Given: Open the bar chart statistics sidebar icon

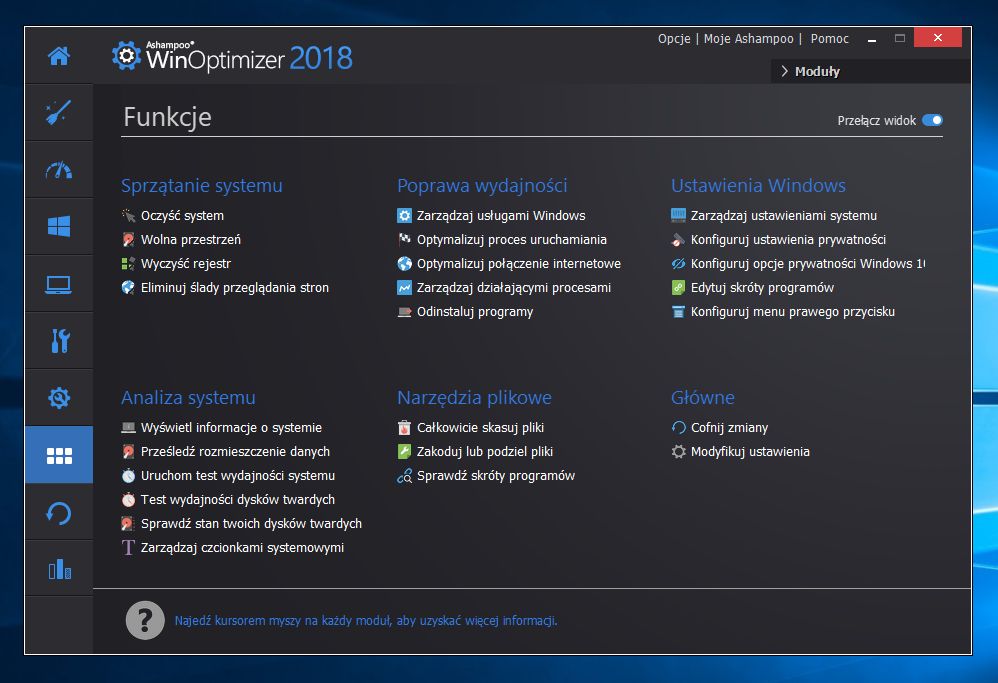Looking at the screenshot, I should pyautogui.click(x=60, y=569).
